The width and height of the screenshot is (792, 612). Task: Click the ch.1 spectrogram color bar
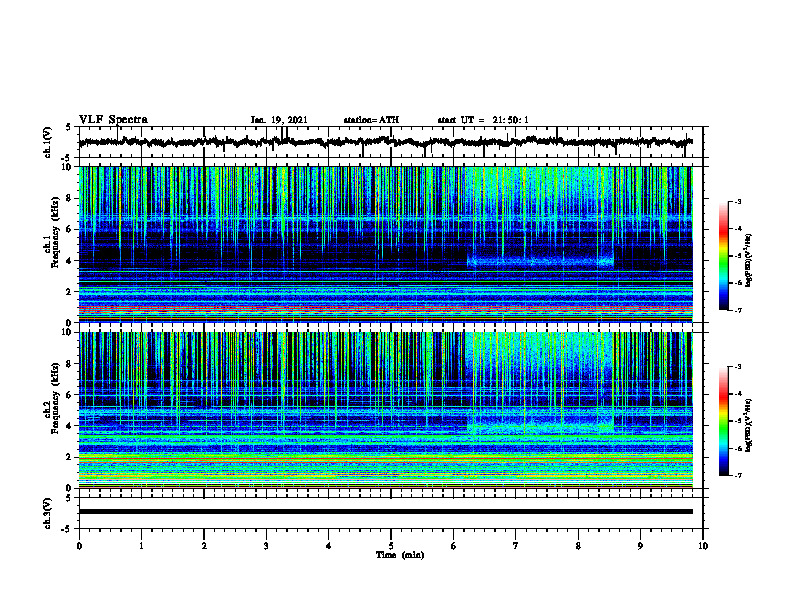[x=724, y=256]
